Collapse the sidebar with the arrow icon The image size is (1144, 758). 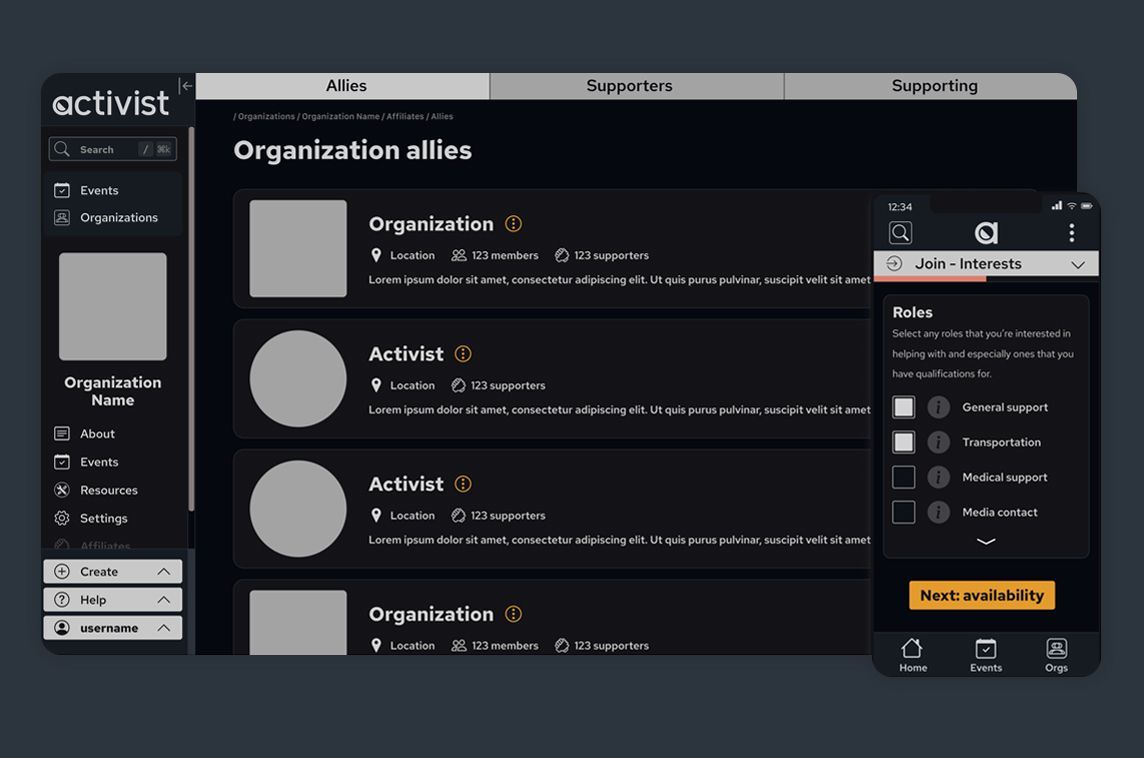(x=186, y=85)
